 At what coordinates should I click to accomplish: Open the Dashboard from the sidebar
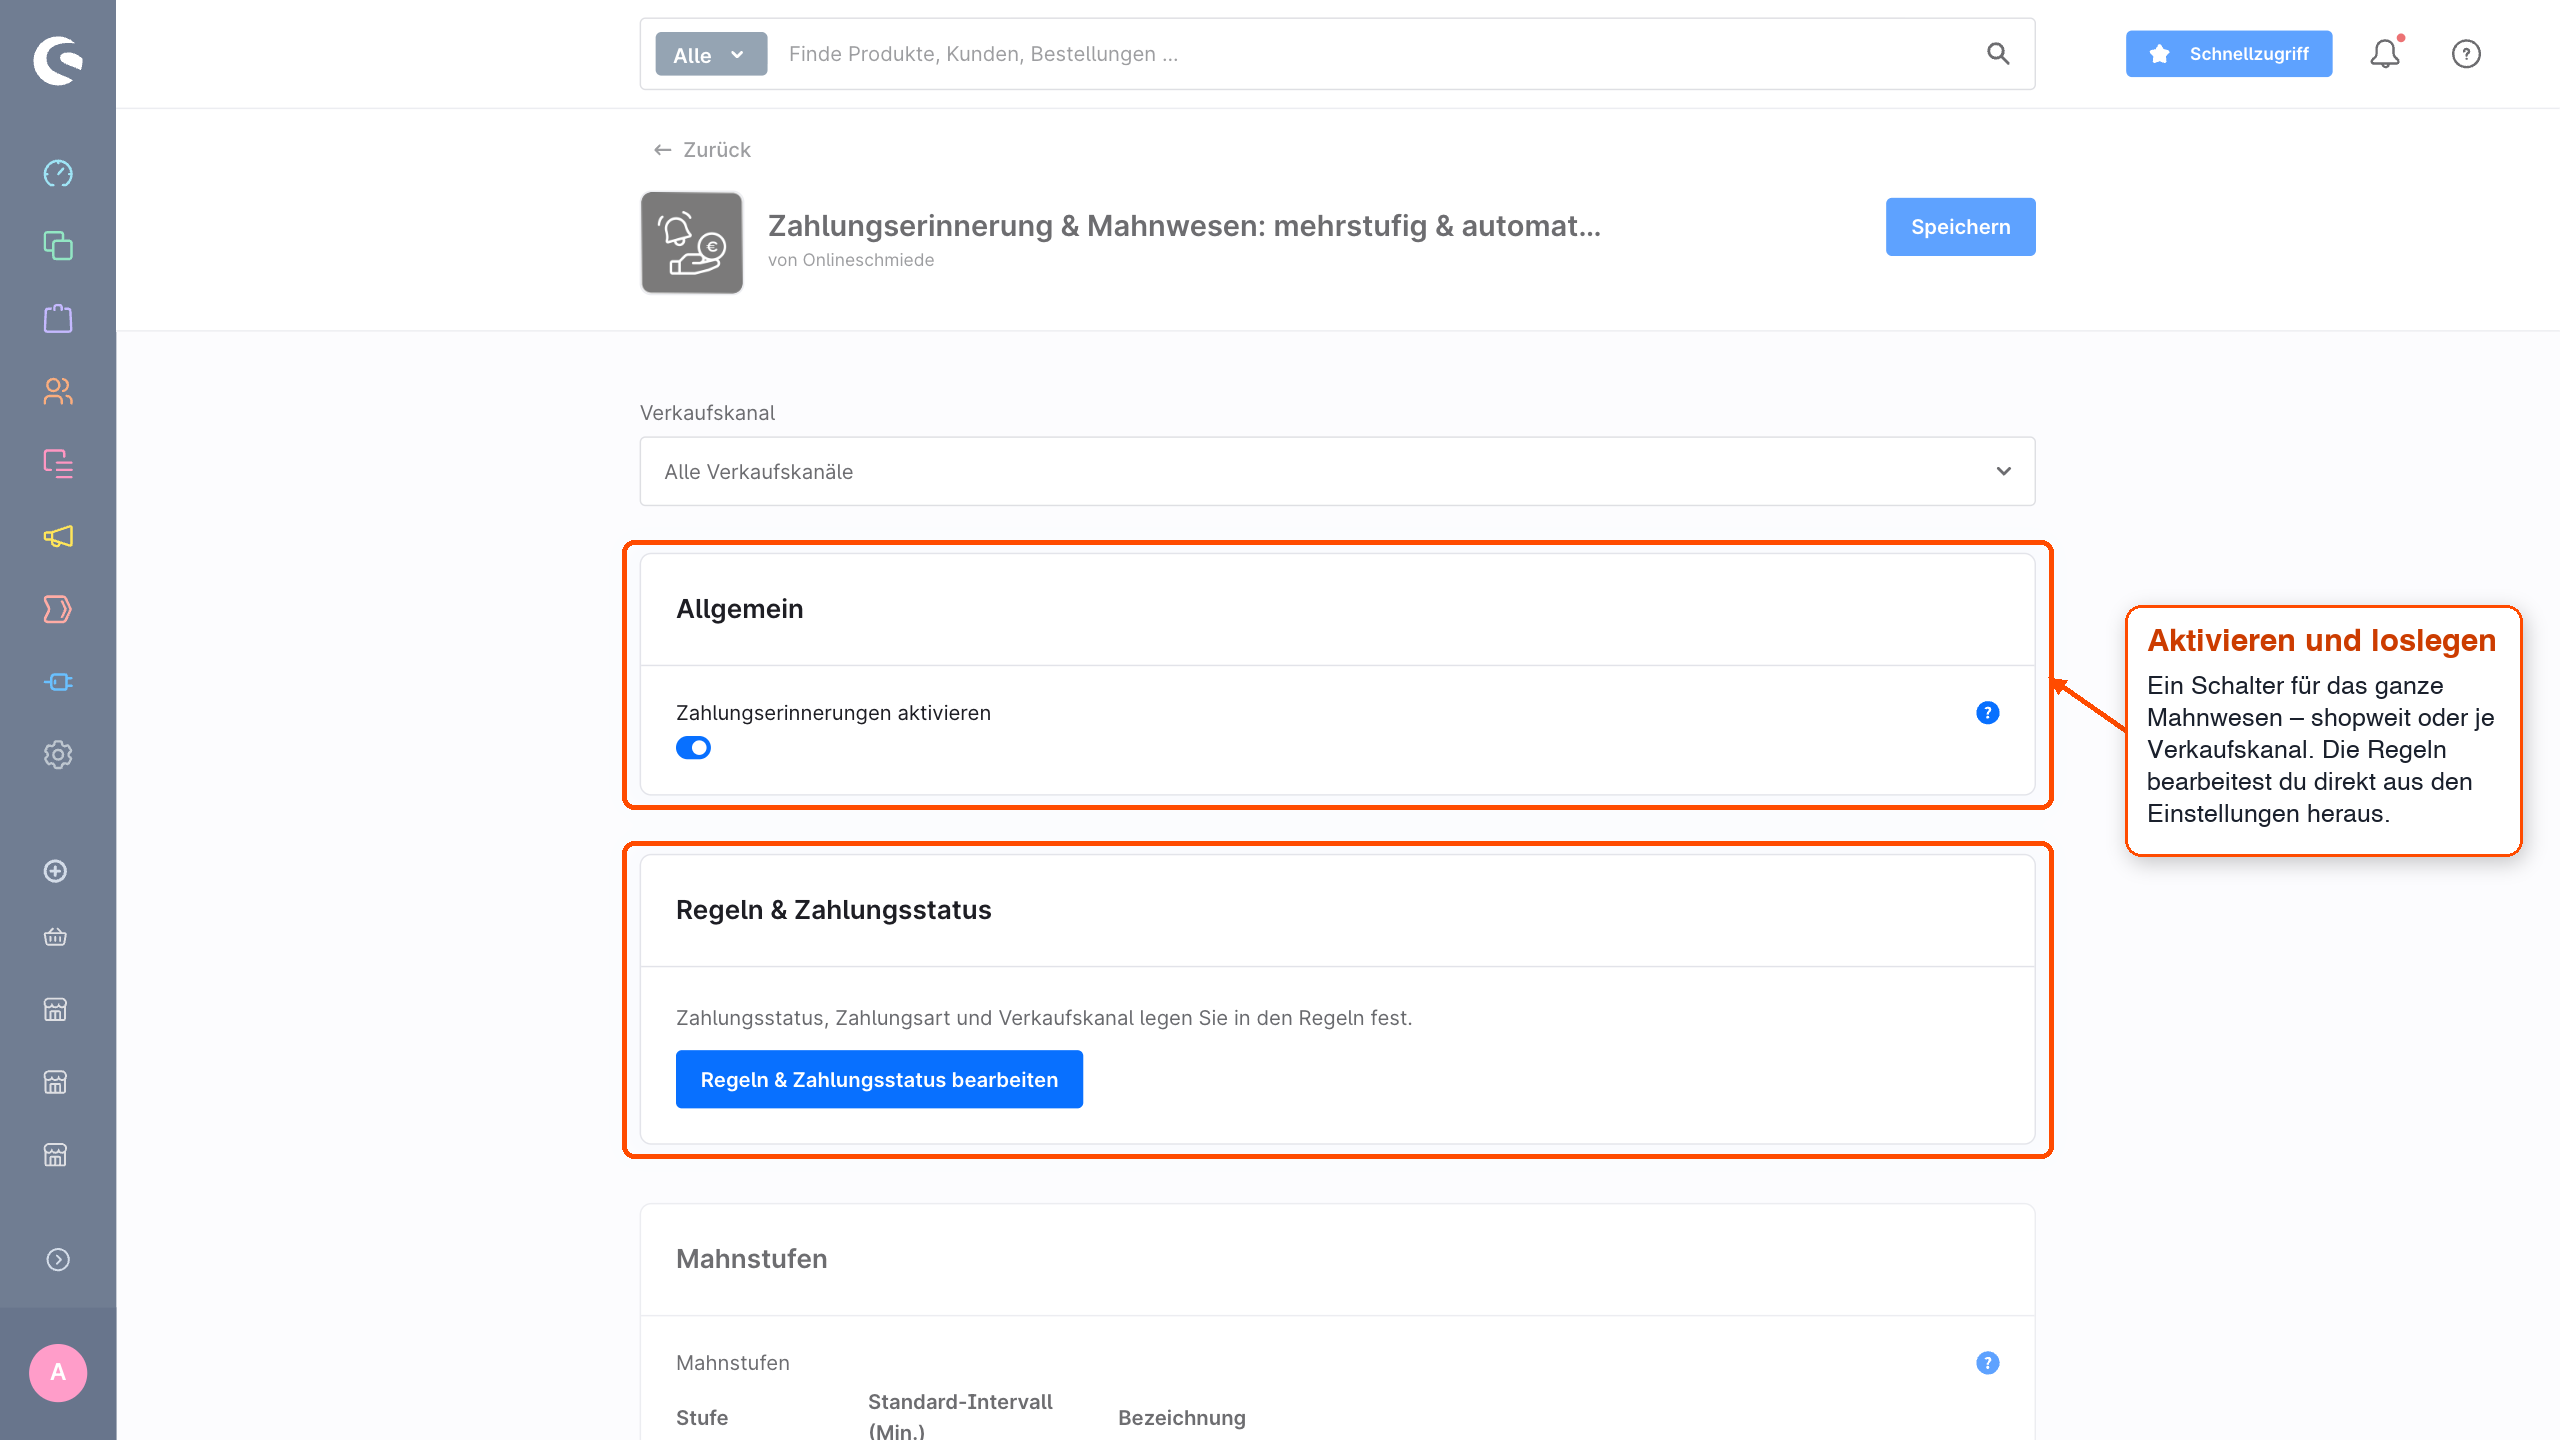pyautogui.click(x=58, y=173)
